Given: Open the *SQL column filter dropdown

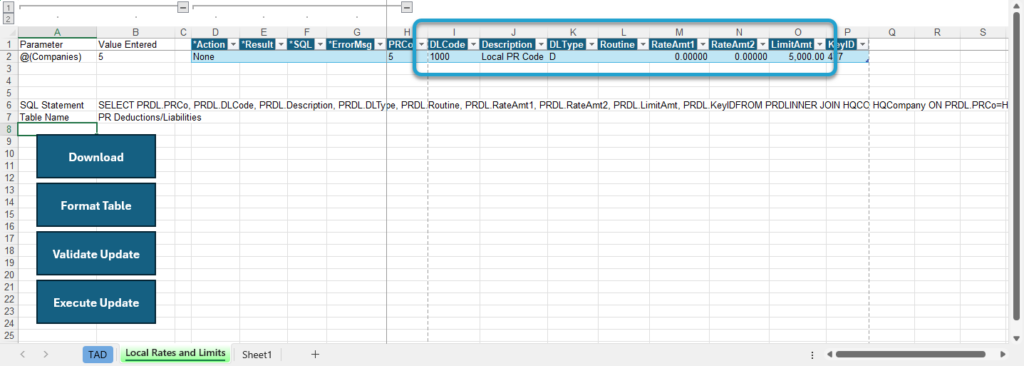Looking at the screenshot, I should click(320, 44).
